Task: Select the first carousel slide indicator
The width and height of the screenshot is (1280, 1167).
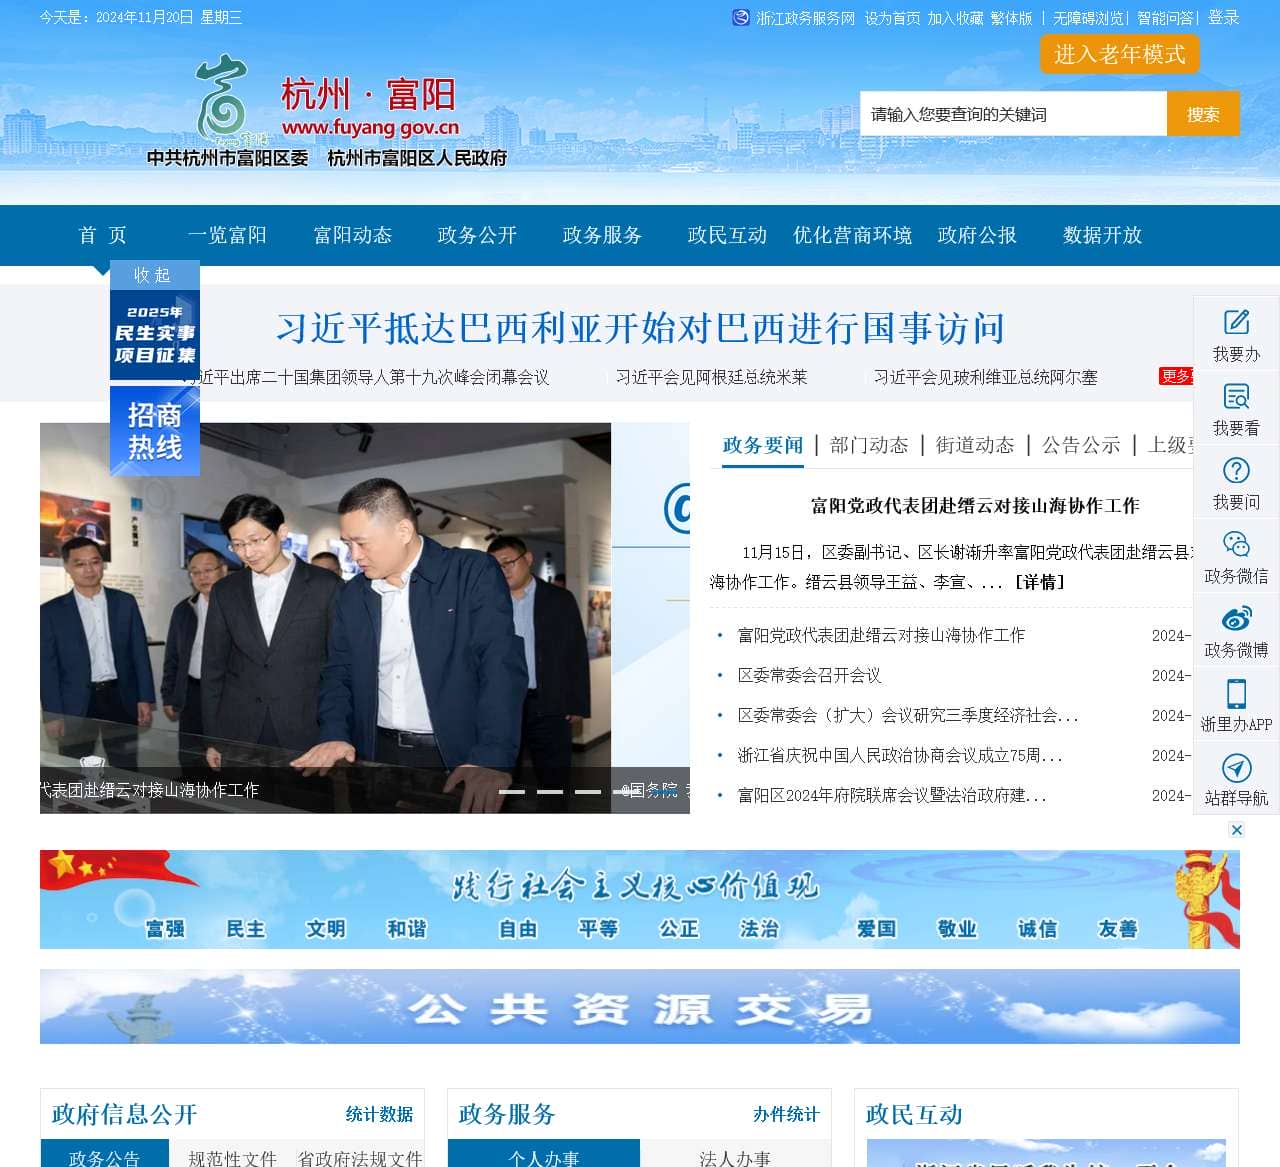Action: (x=512, y=791)
